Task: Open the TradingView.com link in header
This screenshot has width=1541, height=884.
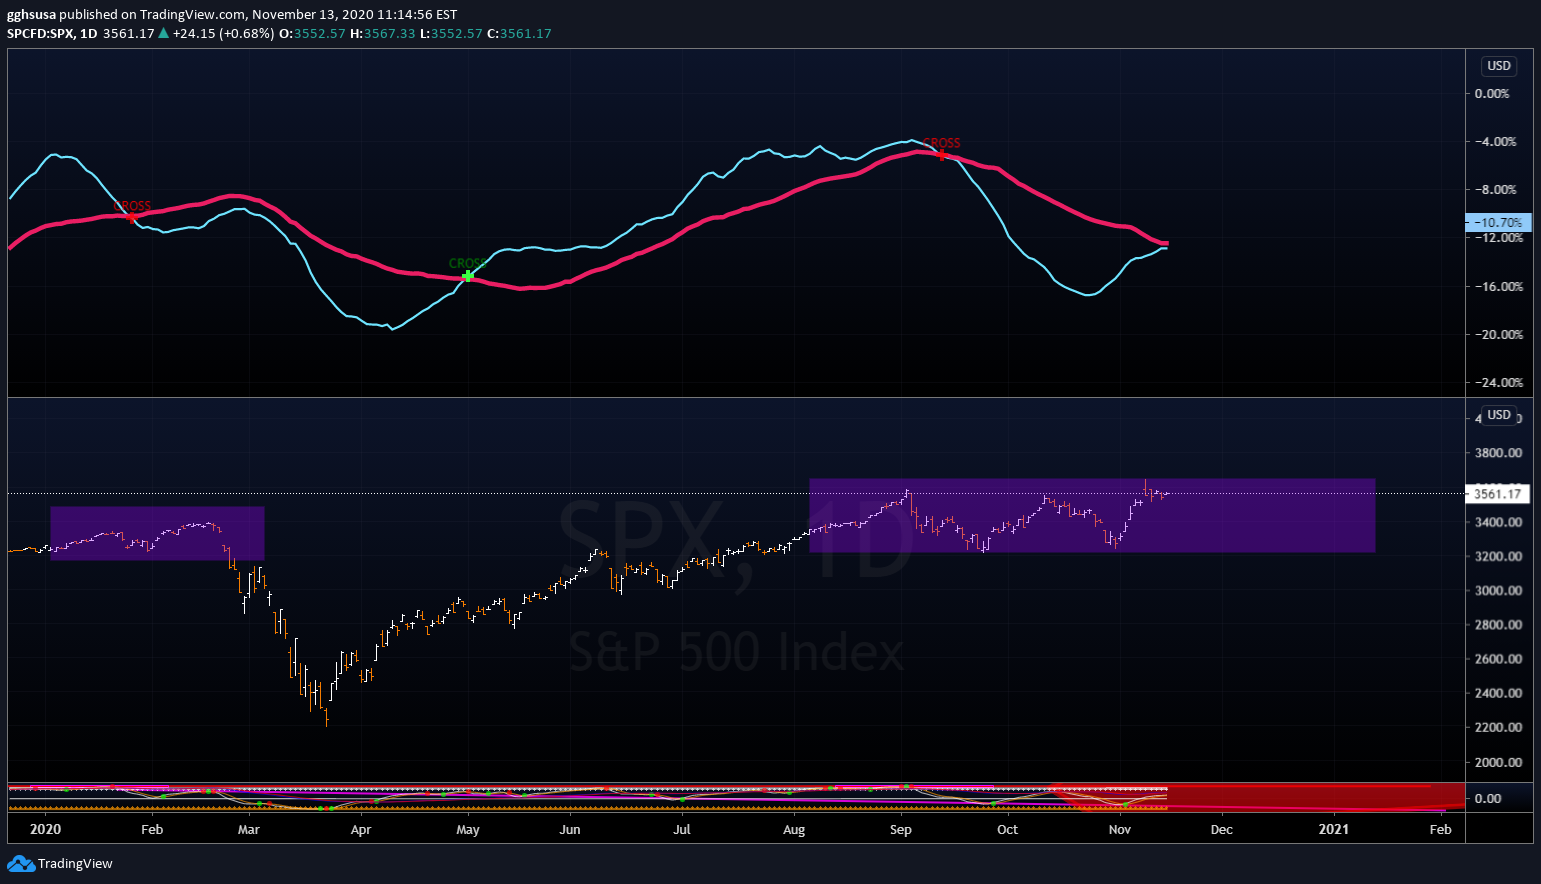Action: 193,14
